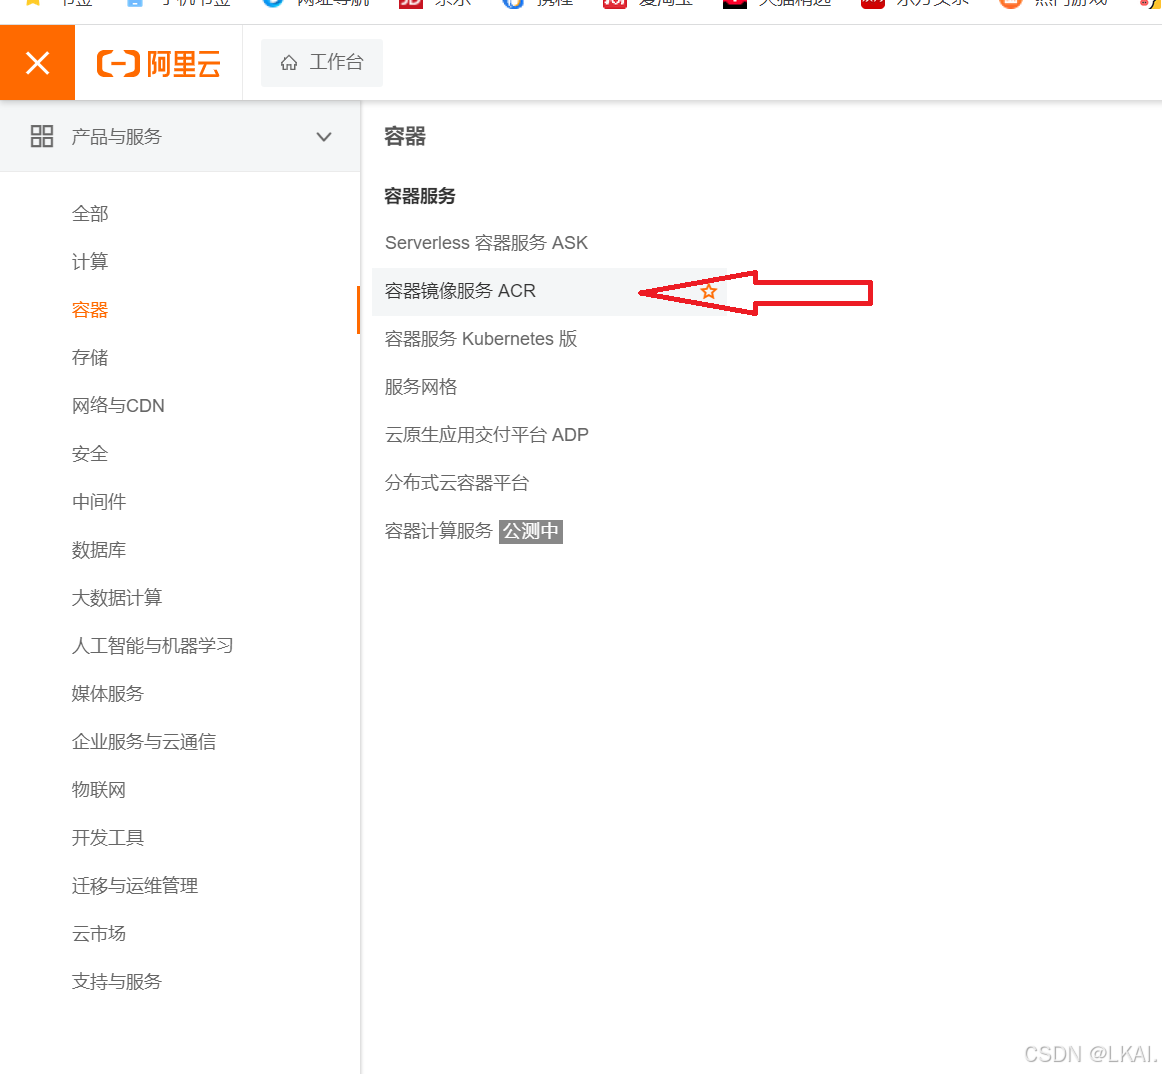Viewport: 1162px width, 1074px height.
Task: Select the 人工智能与机器学习 category
Action: (152, 646)
